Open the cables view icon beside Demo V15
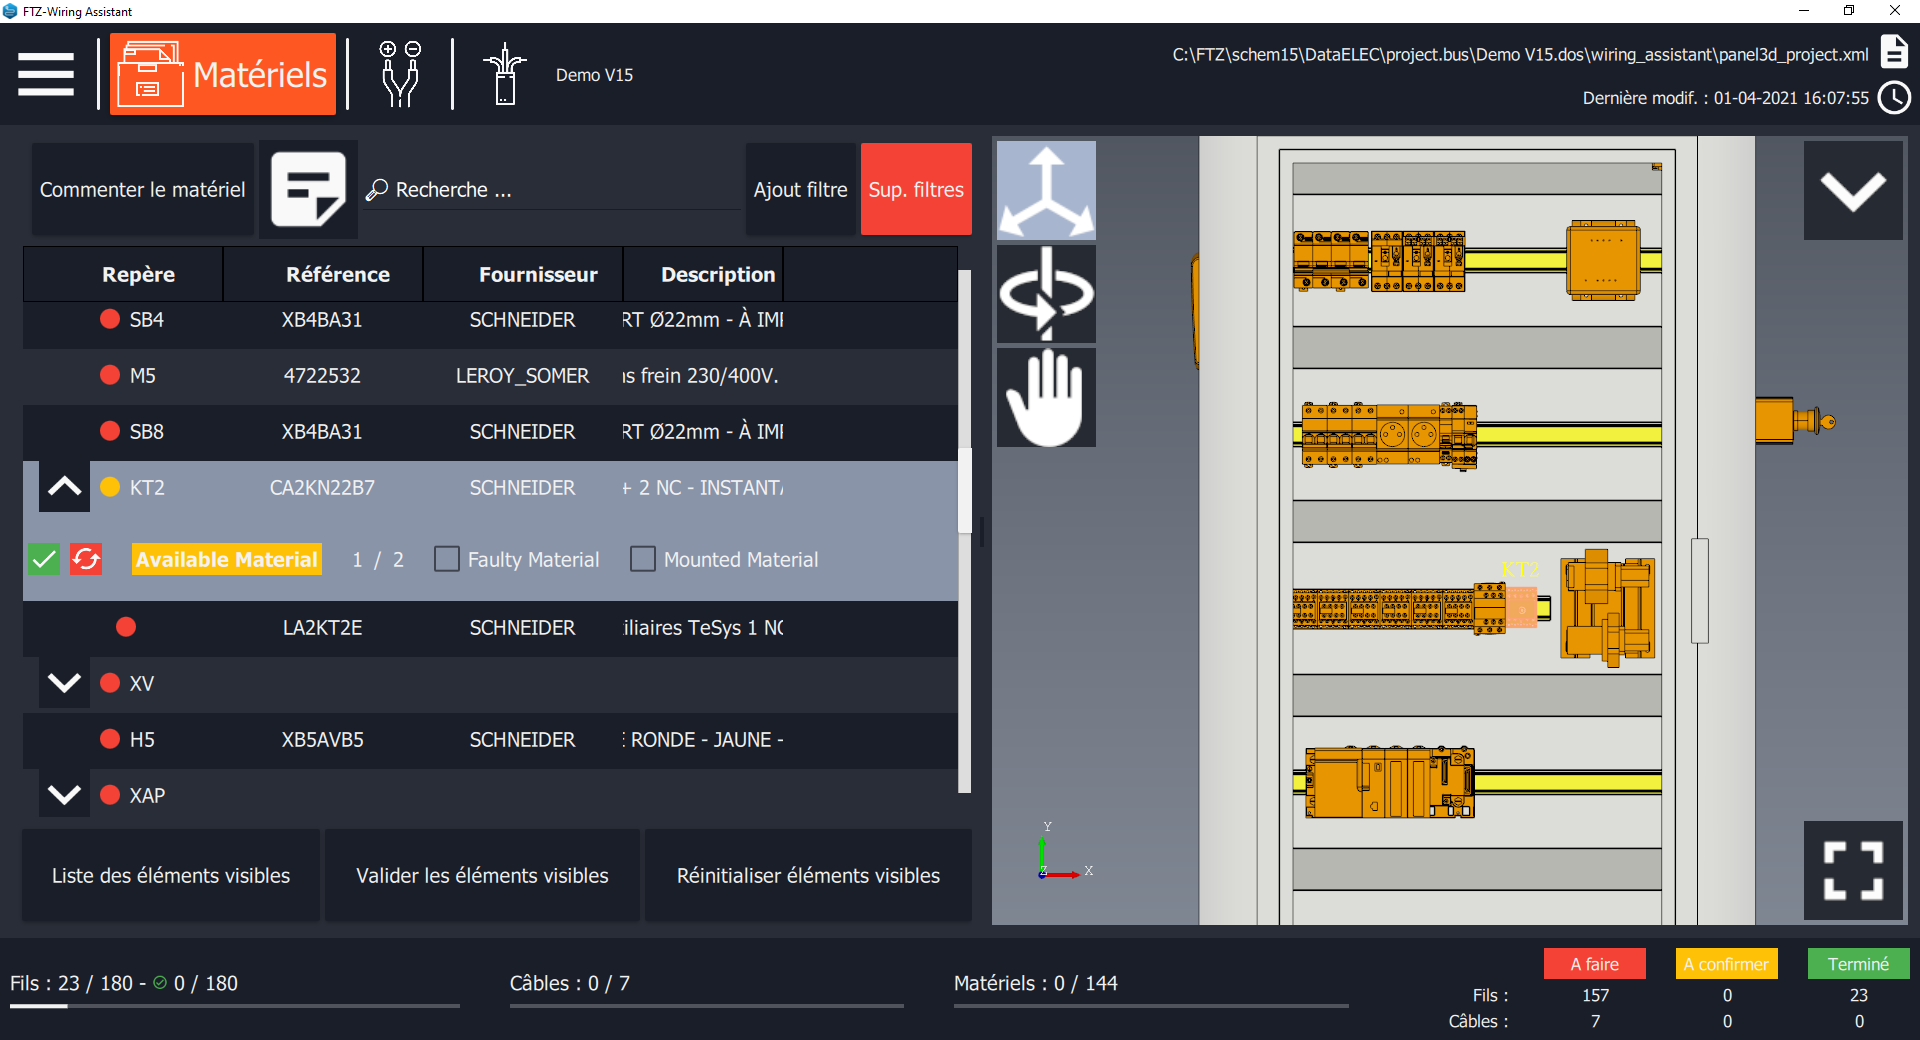 (506, 73)
